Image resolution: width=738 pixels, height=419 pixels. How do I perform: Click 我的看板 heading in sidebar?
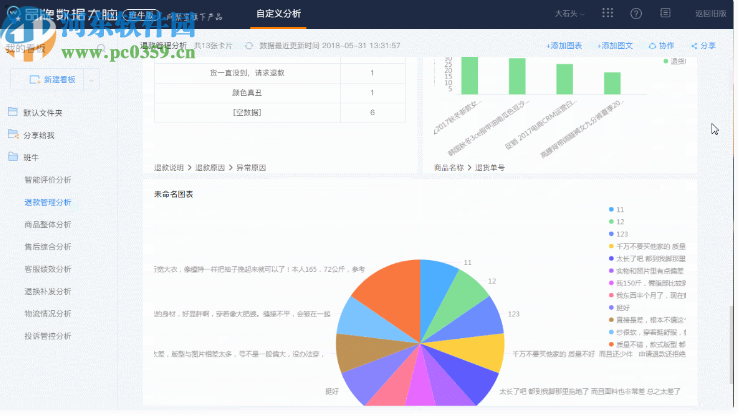coord(25,48)
